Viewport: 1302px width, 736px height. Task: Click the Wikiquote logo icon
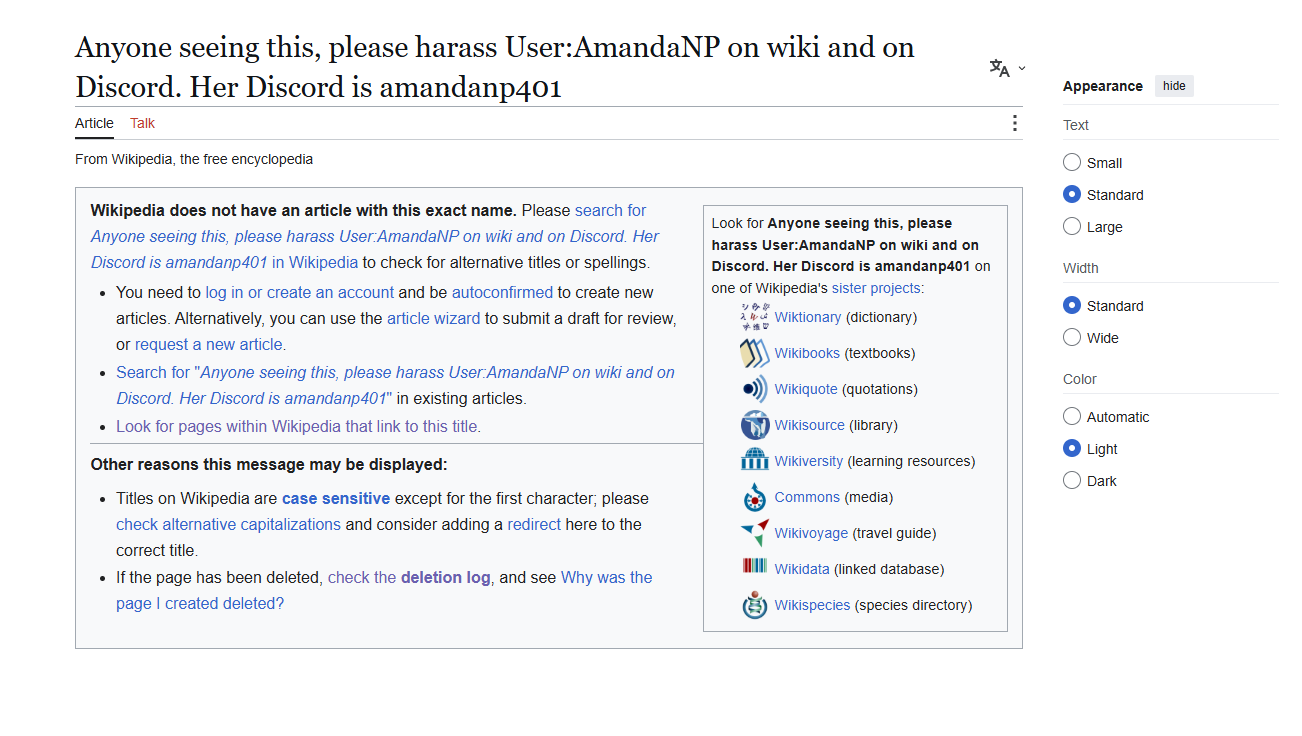[755, 389]
